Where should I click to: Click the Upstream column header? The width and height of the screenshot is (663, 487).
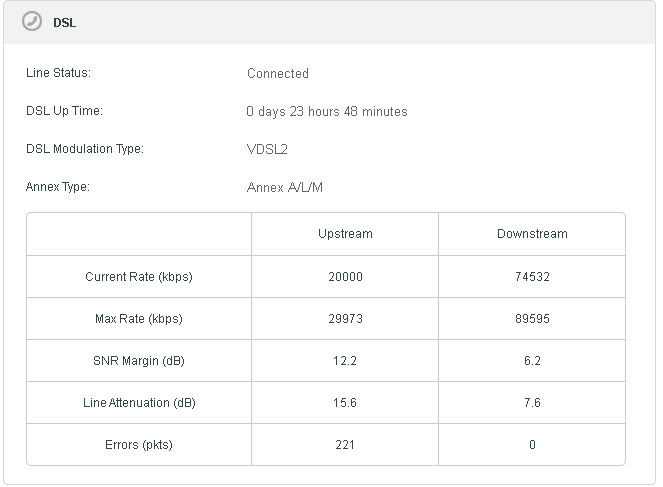[x=345, y=234]
